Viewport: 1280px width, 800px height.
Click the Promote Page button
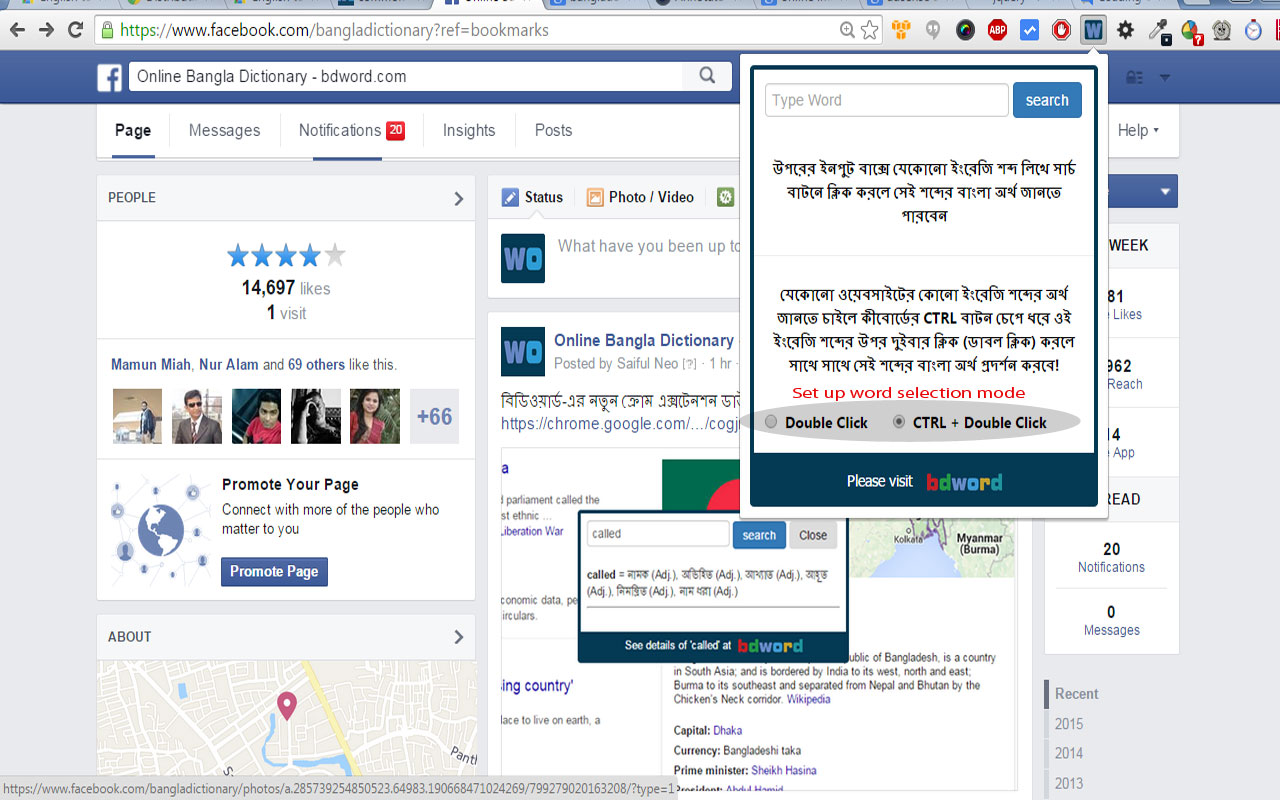(x=274, y=571)
